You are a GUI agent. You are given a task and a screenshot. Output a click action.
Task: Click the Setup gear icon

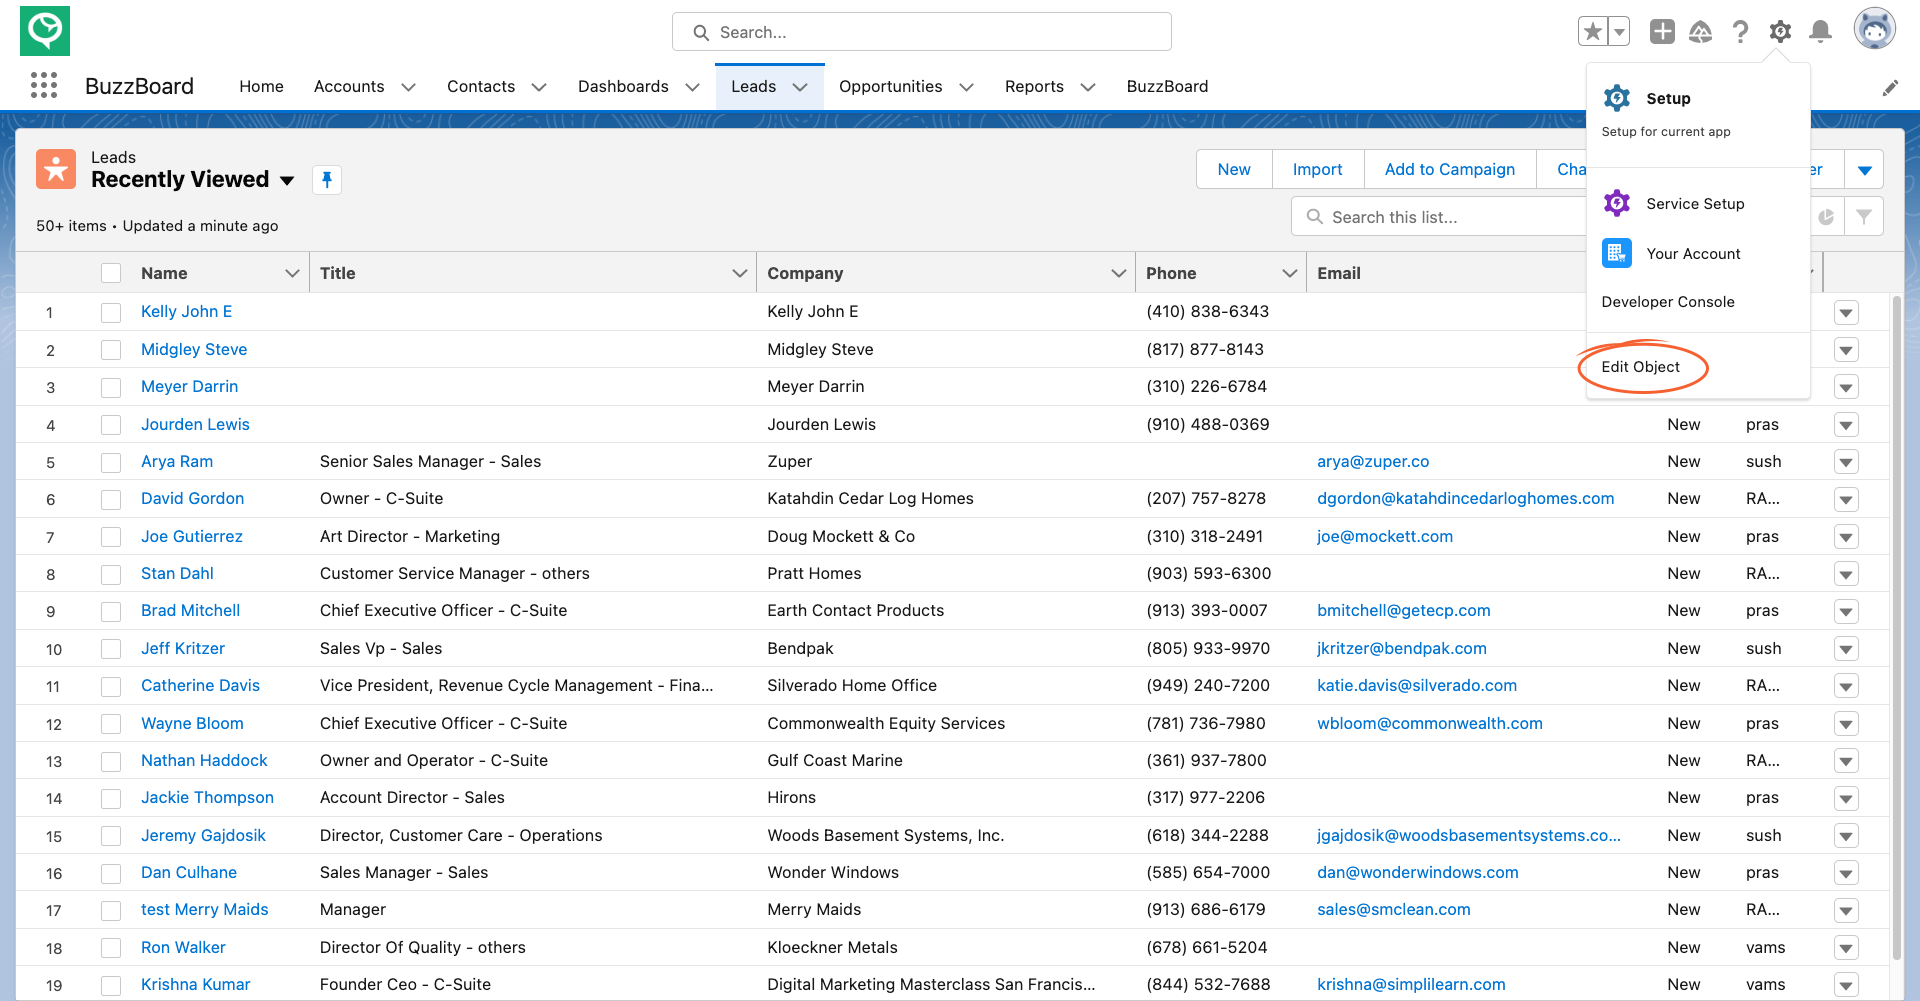(x=1780, y=32)
